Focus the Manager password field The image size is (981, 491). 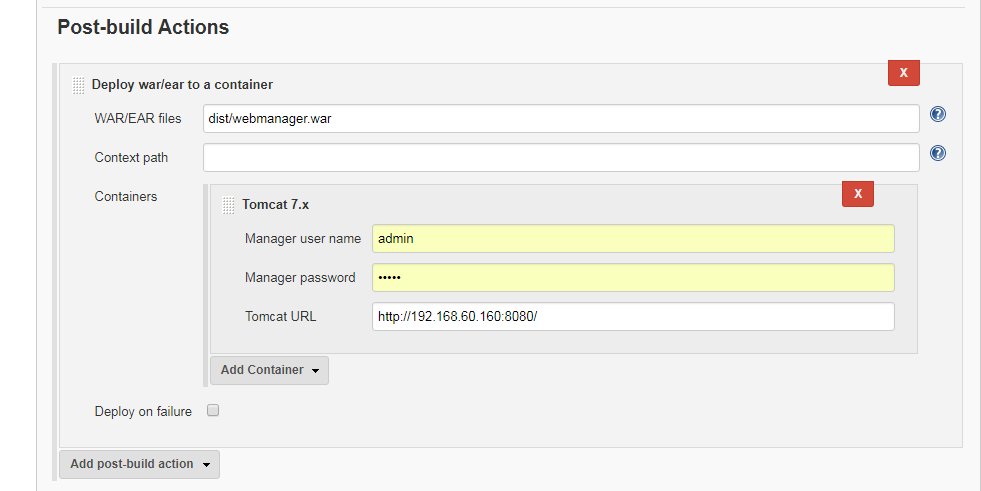tap(633, 277)
